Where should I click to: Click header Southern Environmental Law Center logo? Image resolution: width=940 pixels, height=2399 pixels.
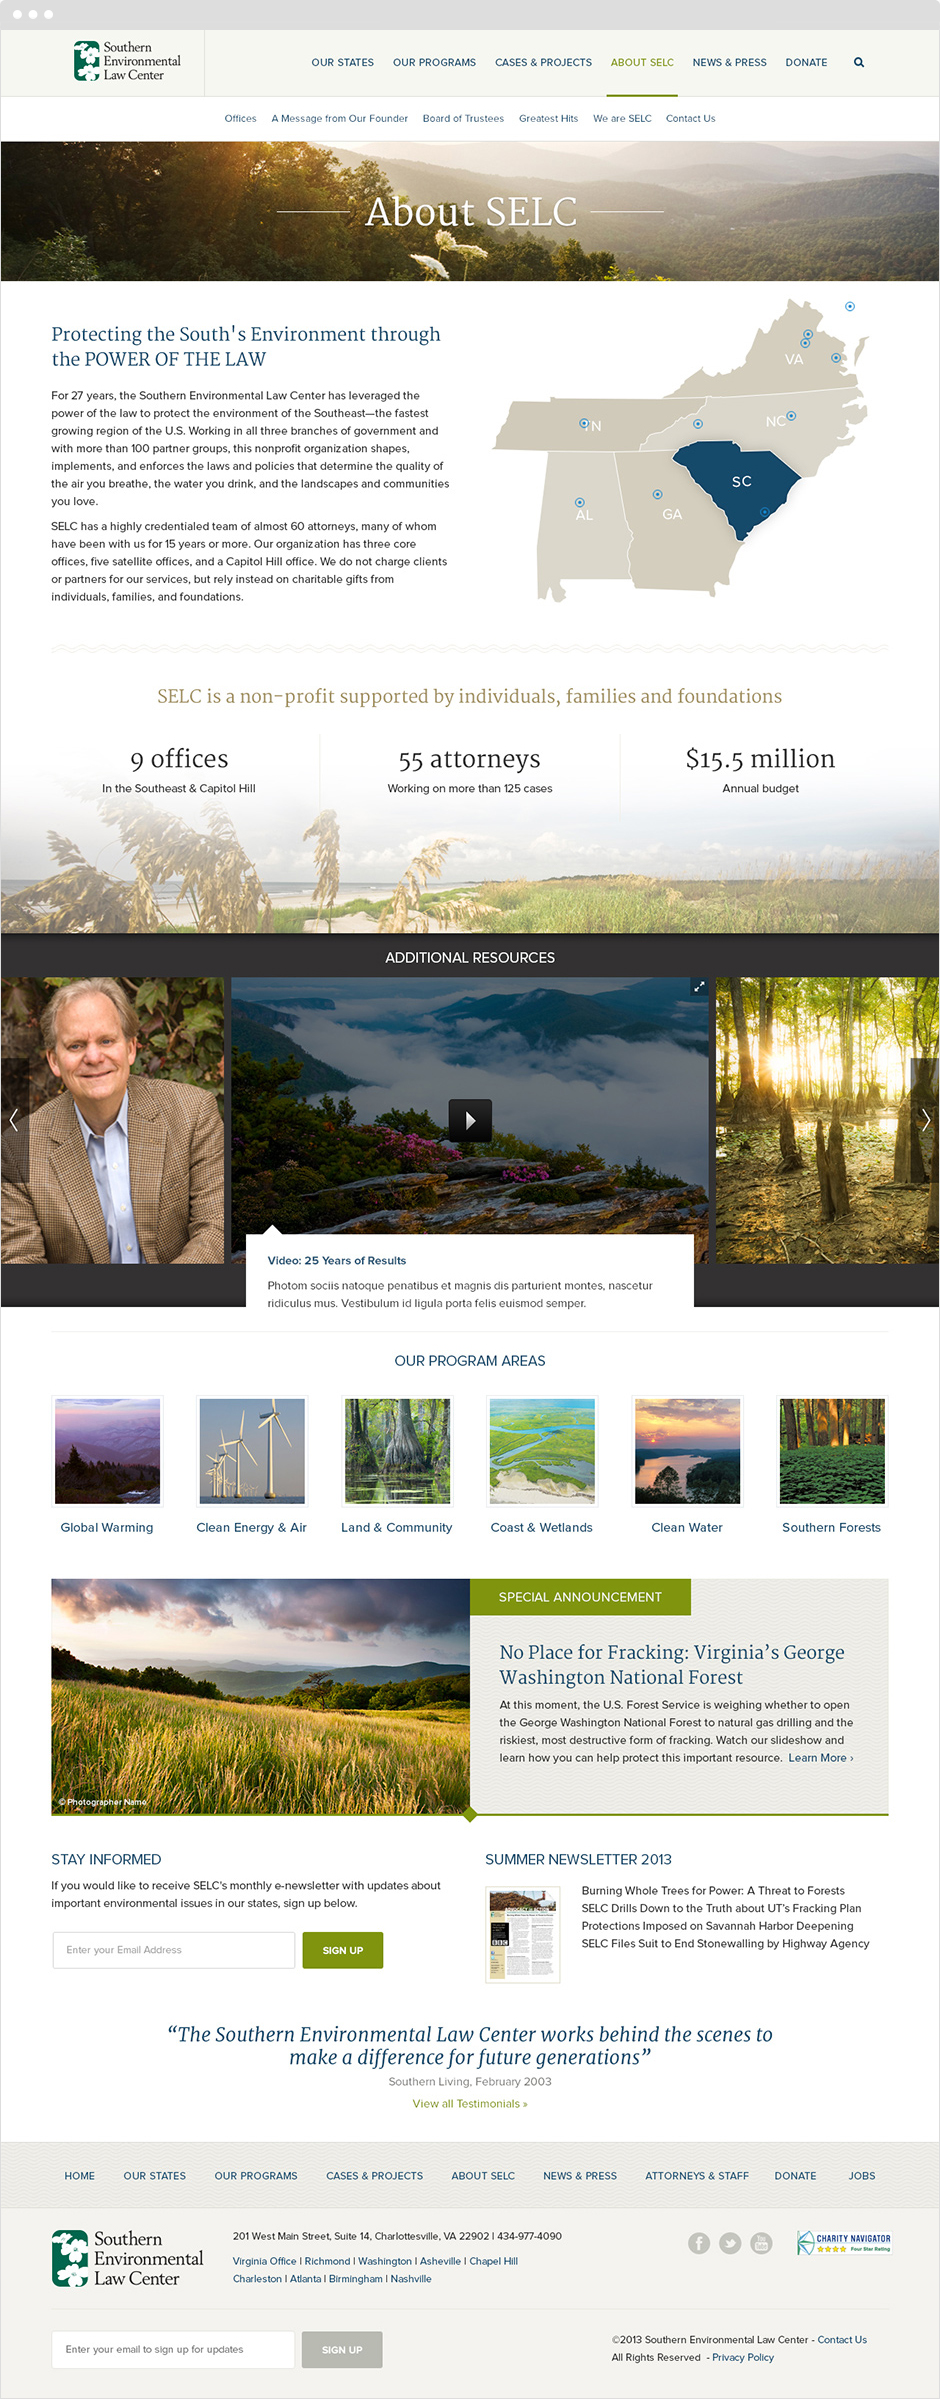coord(127,61)
